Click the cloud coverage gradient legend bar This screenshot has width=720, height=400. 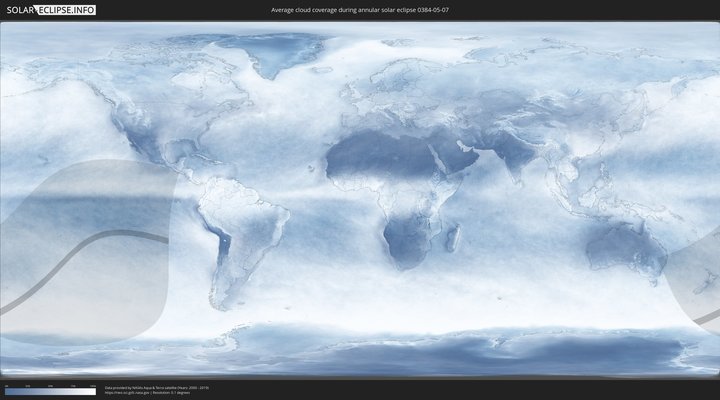(x=50, y=392)
